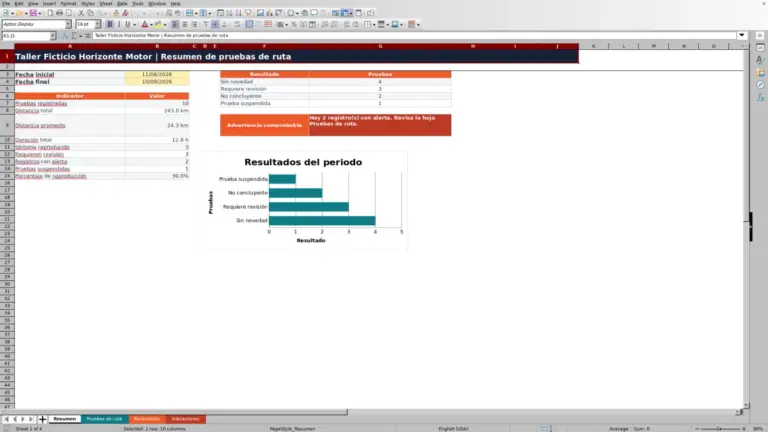Click the Print icon in toolbar
The width and height of the screenshot is (768, 432).
(59, 13)
